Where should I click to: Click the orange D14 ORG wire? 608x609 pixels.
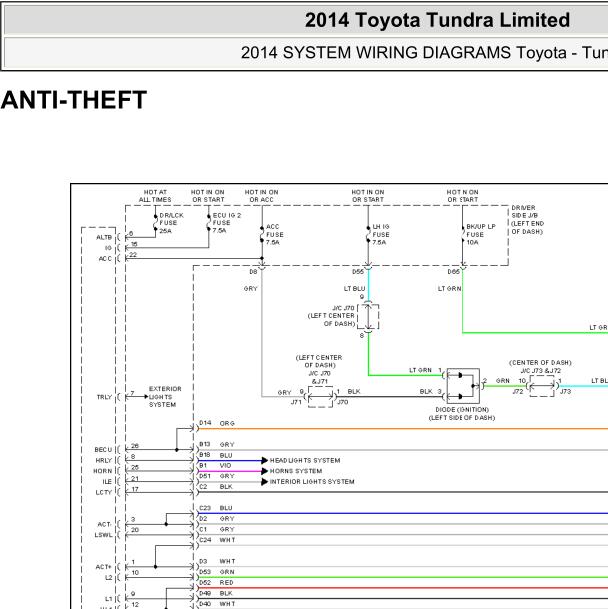pyautogui.click(x=402, y=429)
